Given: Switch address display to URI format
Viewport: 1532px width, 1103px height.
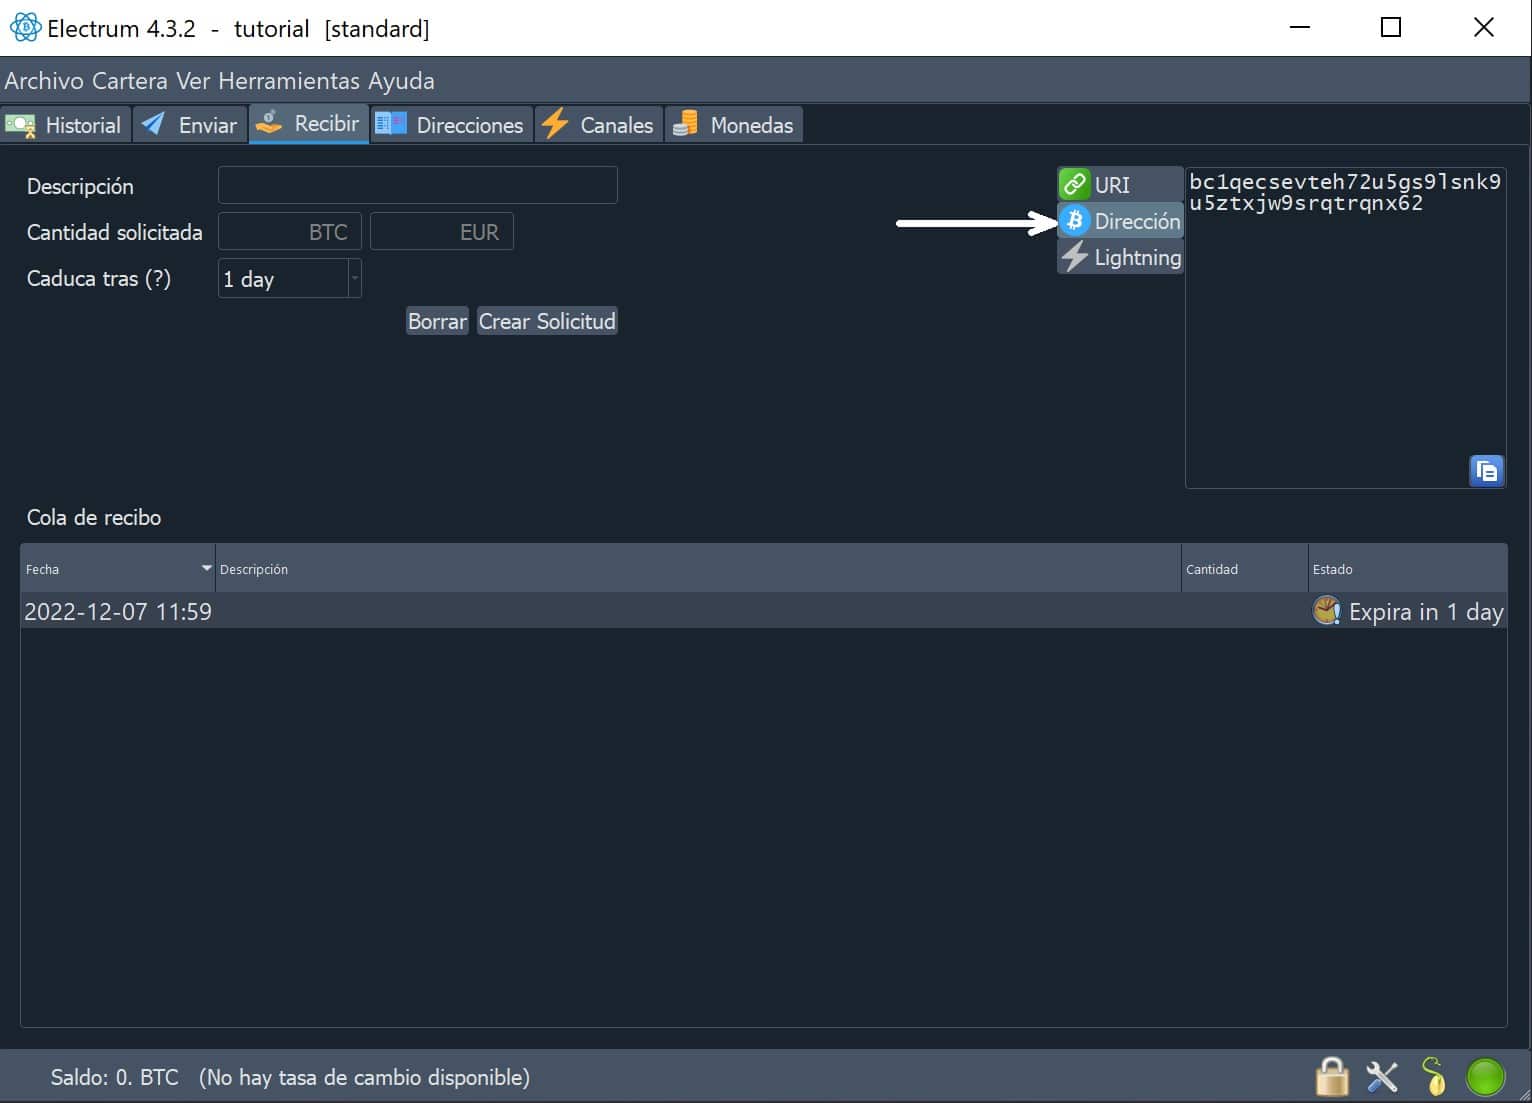Looking at the screenshot, I should (1112, 184).
